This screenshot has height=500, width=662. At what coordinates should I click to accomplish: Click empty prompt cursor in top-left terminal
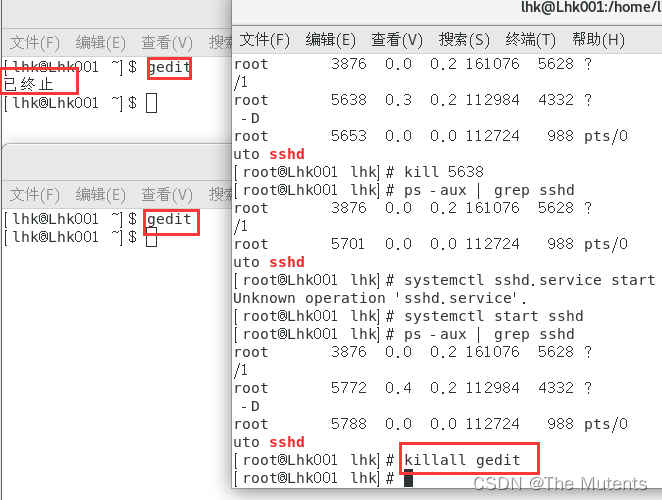[x=152, y=103]
